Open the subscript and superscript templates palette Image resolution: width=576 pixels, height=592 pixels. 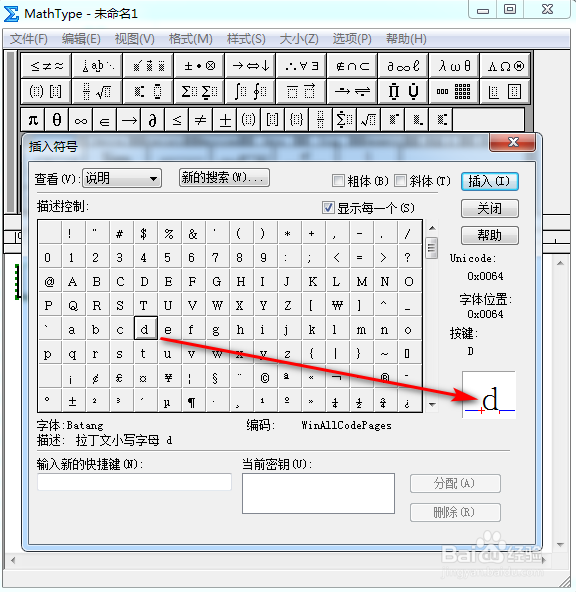coord(148,91)
